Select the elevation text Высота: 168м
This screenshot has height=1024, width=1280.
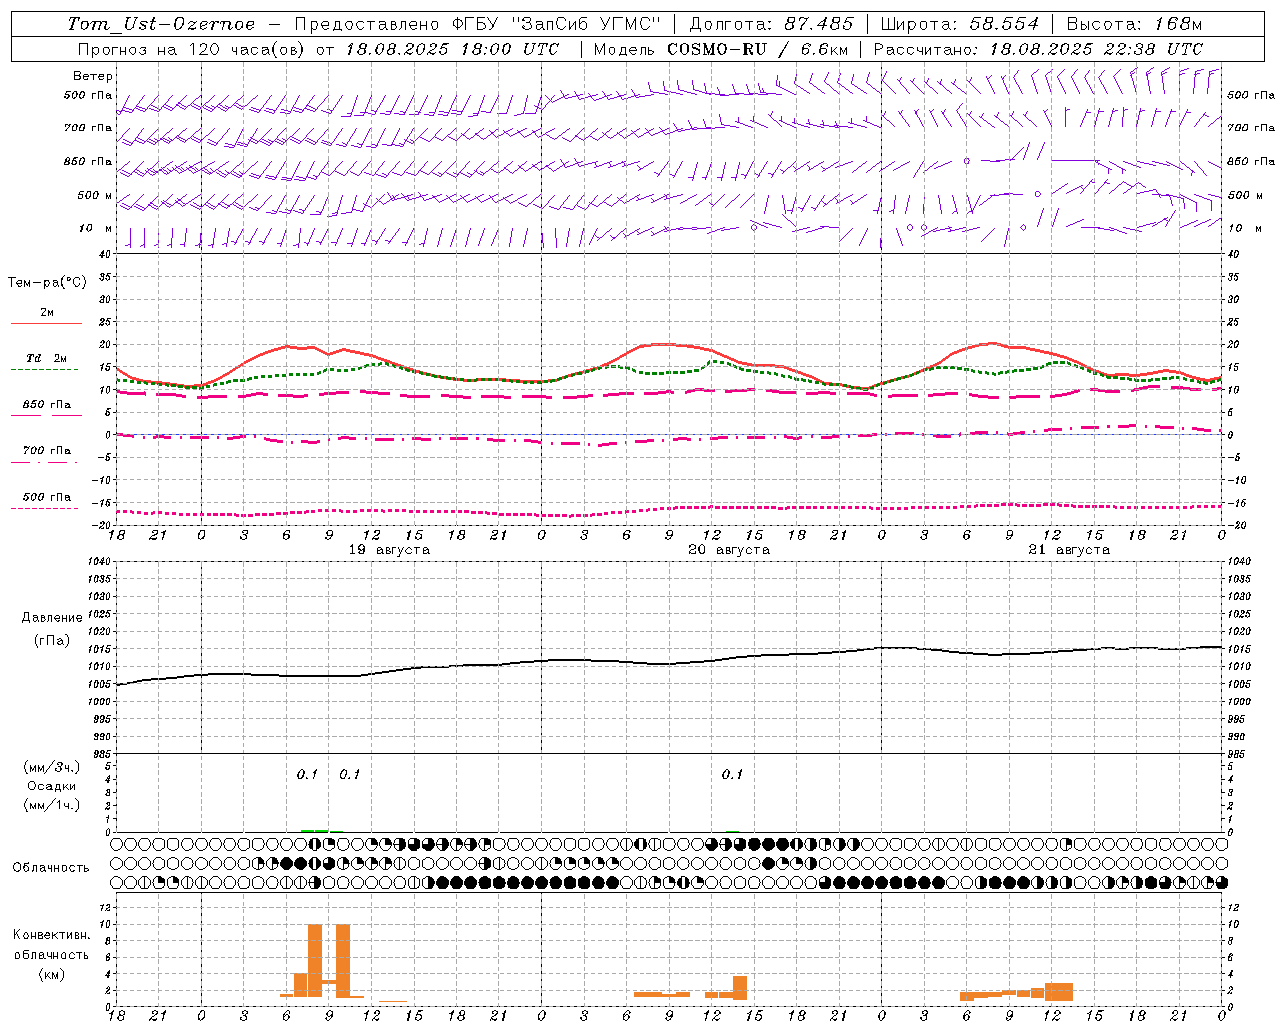click(1134, 24)
